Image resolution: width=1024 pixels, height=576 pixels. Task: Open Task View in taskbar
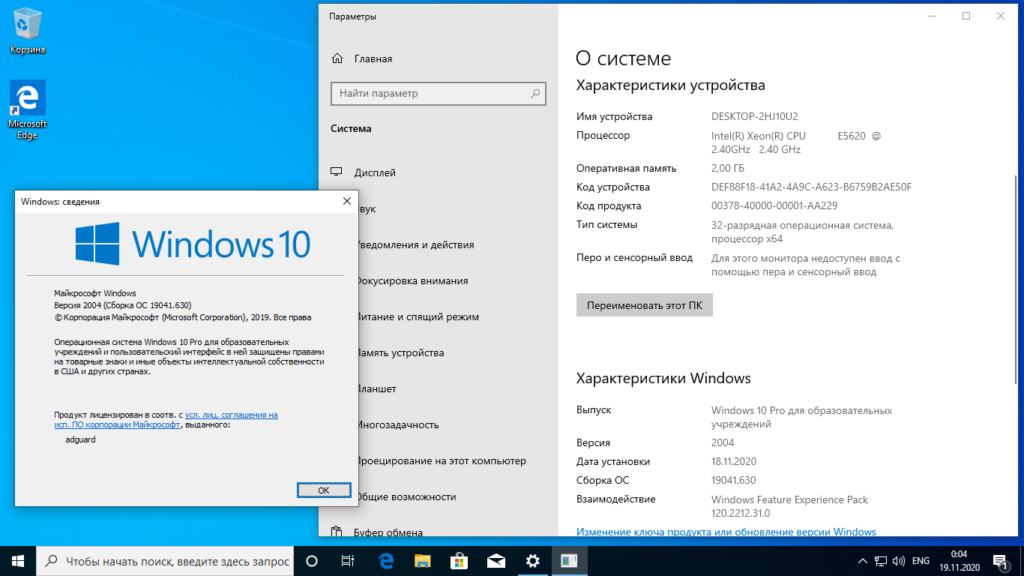tap(347, 561)
